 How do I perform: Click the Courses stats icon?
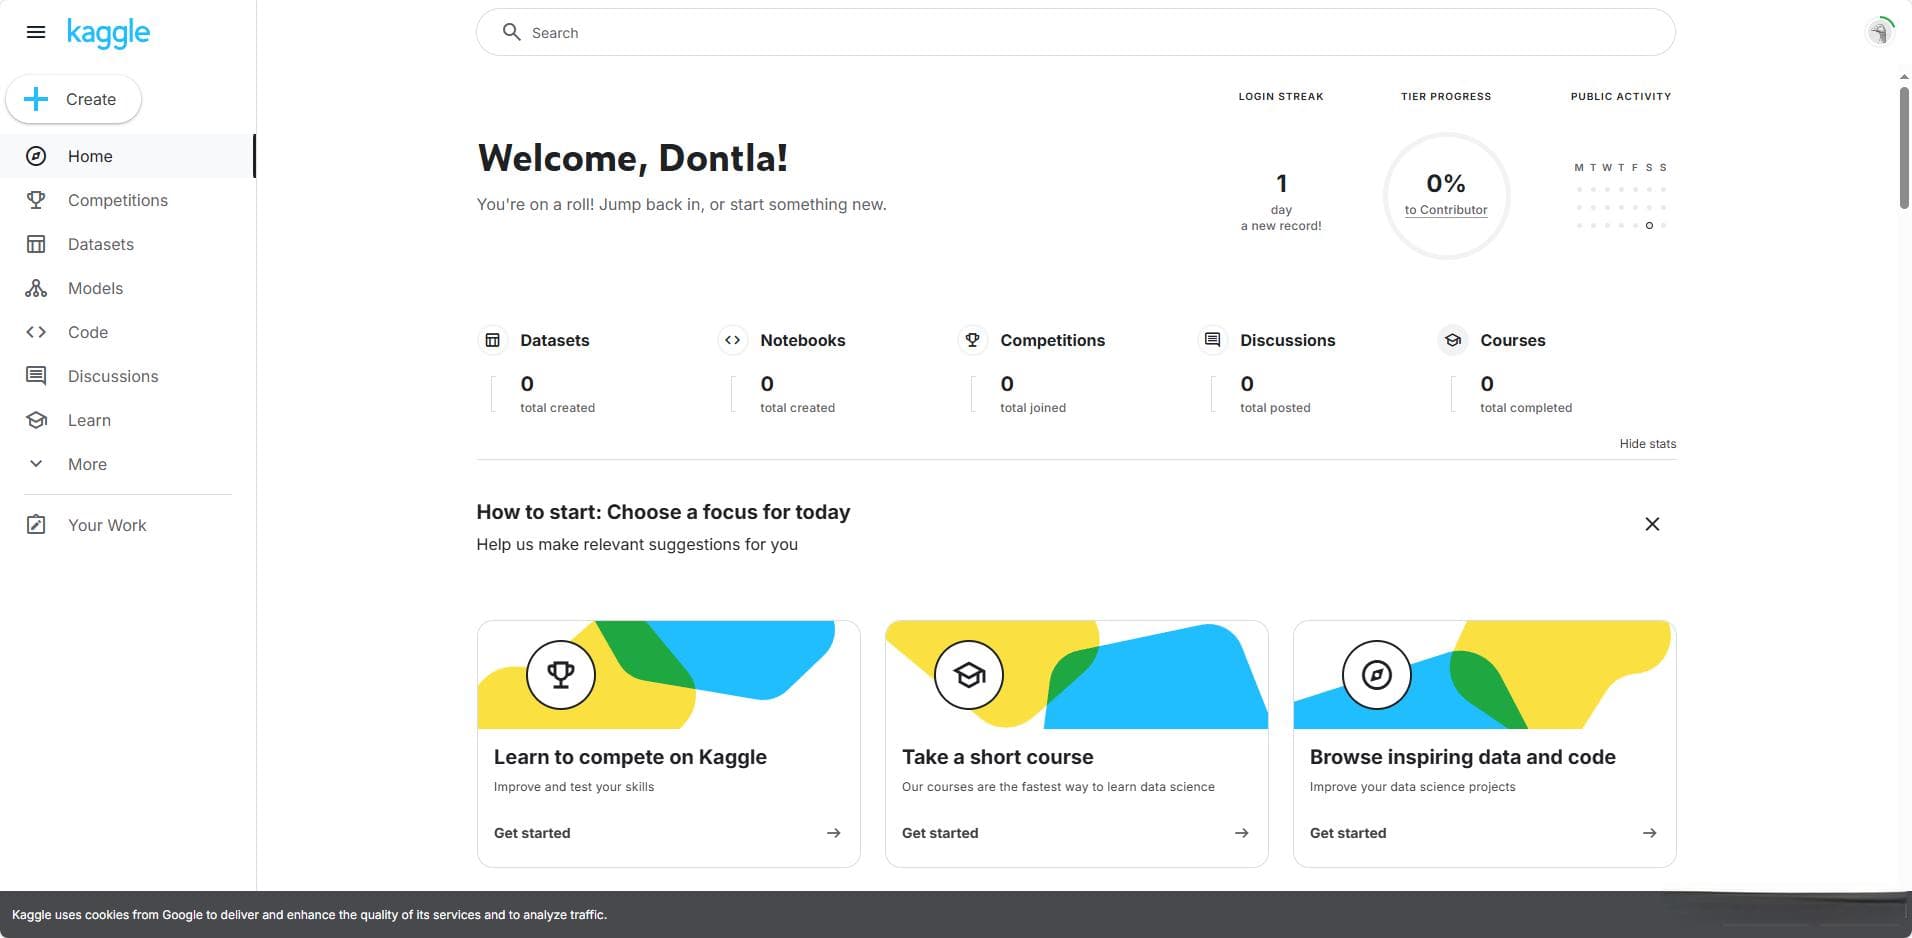(x=1452, y=340)
